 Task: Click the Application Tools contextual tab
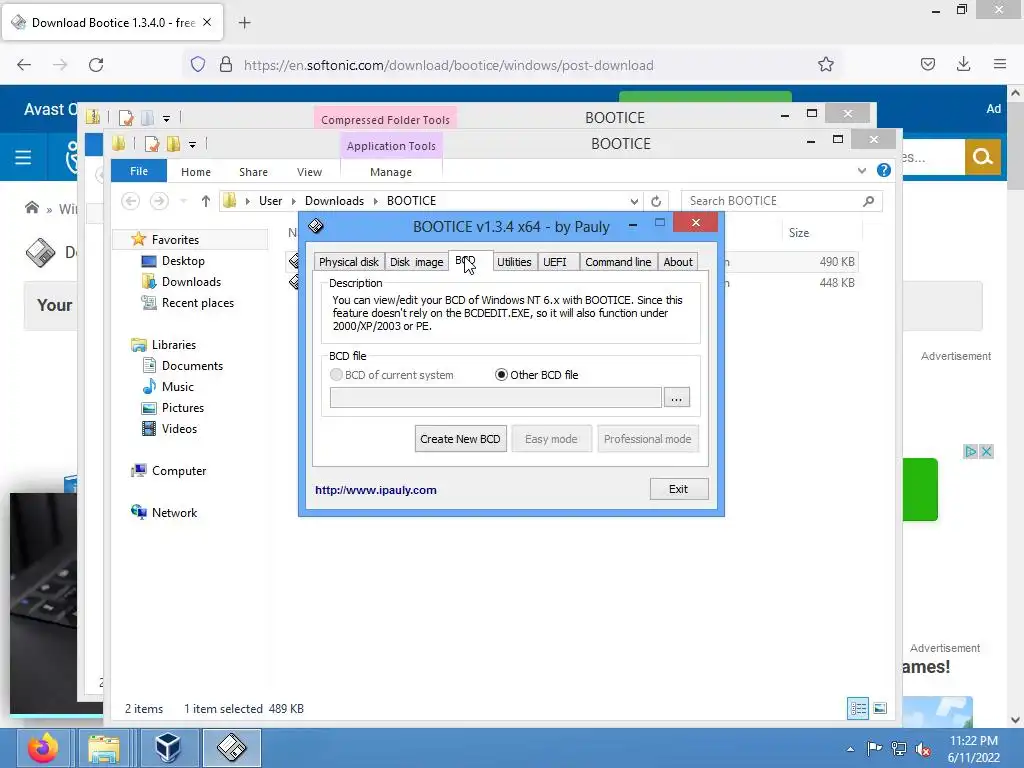point(391,146)
